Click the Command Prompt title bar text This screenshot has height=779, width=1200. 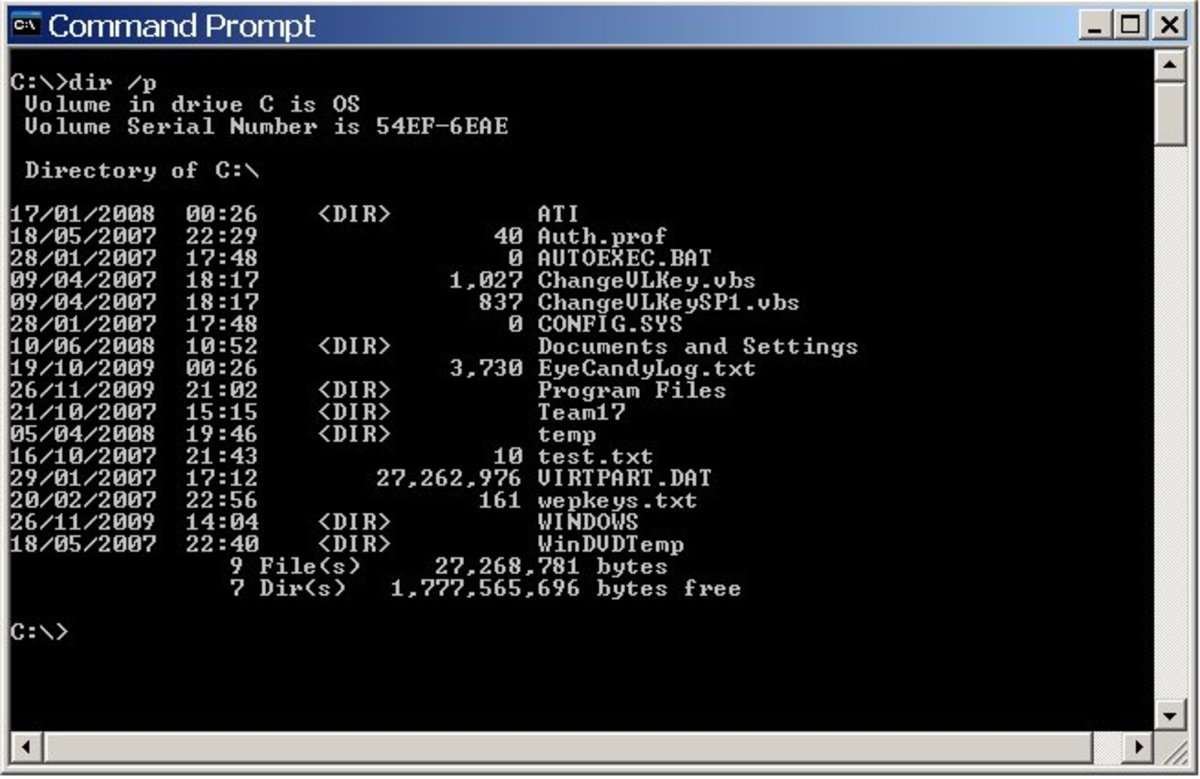pyautogui.click(x=185, y=24)
